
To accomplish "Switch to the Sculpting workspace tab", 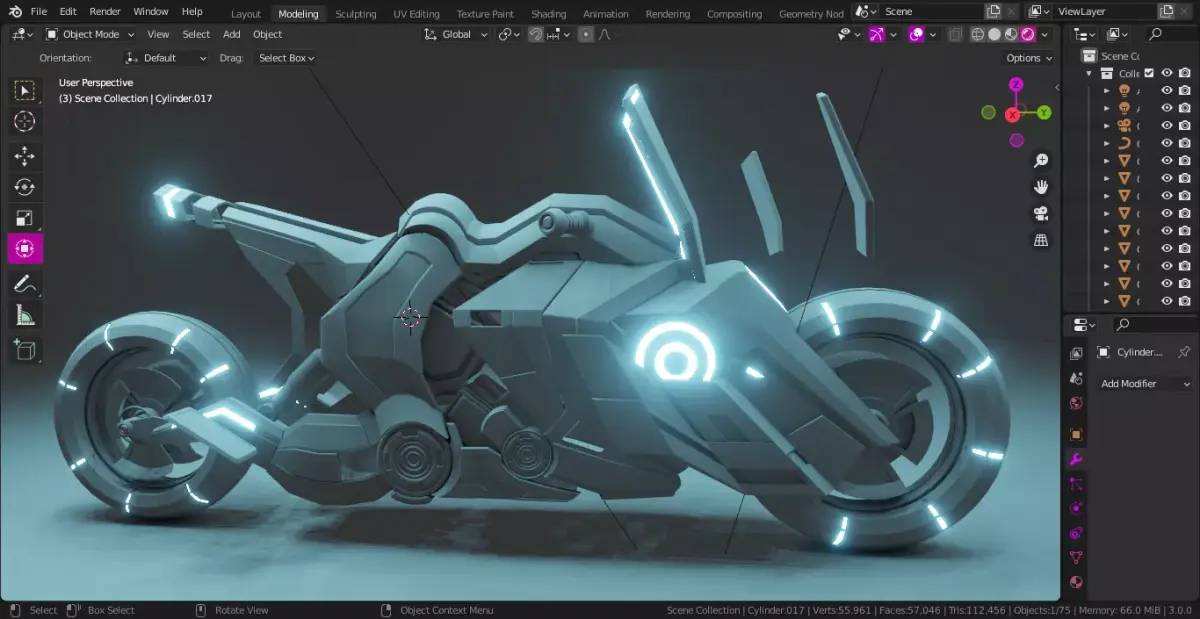I will pos(356,14).
